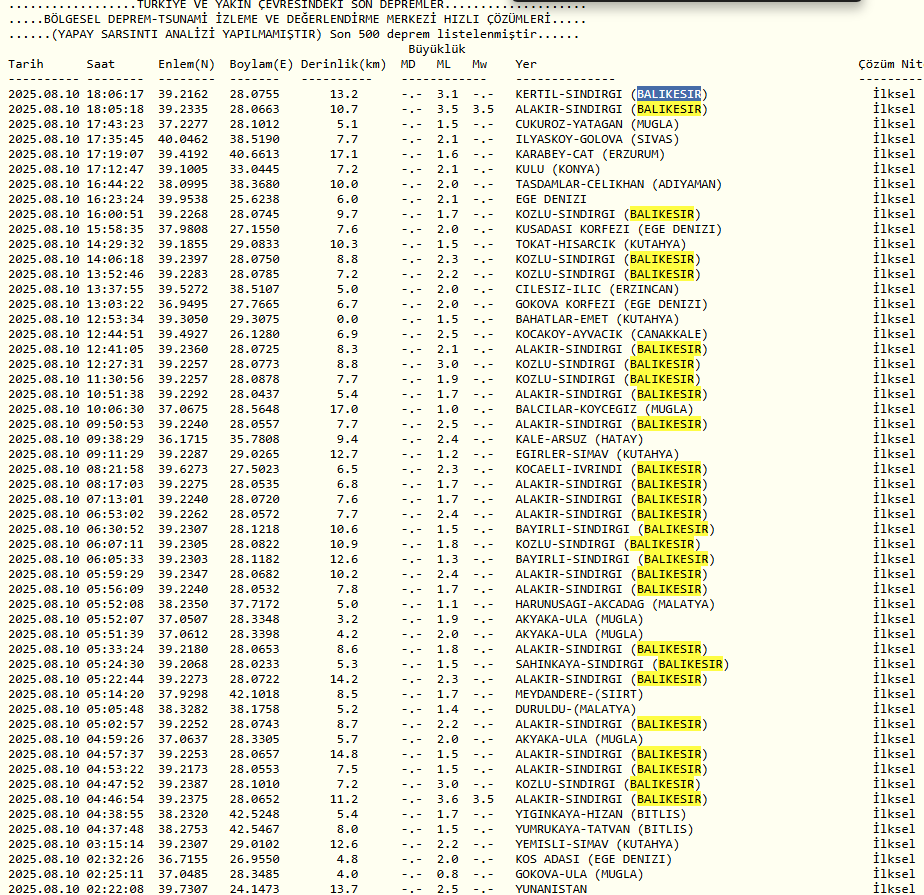The width and height of the screenshot is (924, 895).
Task: Click the location TASDAMLAR-CELIKHAN (ADIYAMAN)
Action: 618,184
